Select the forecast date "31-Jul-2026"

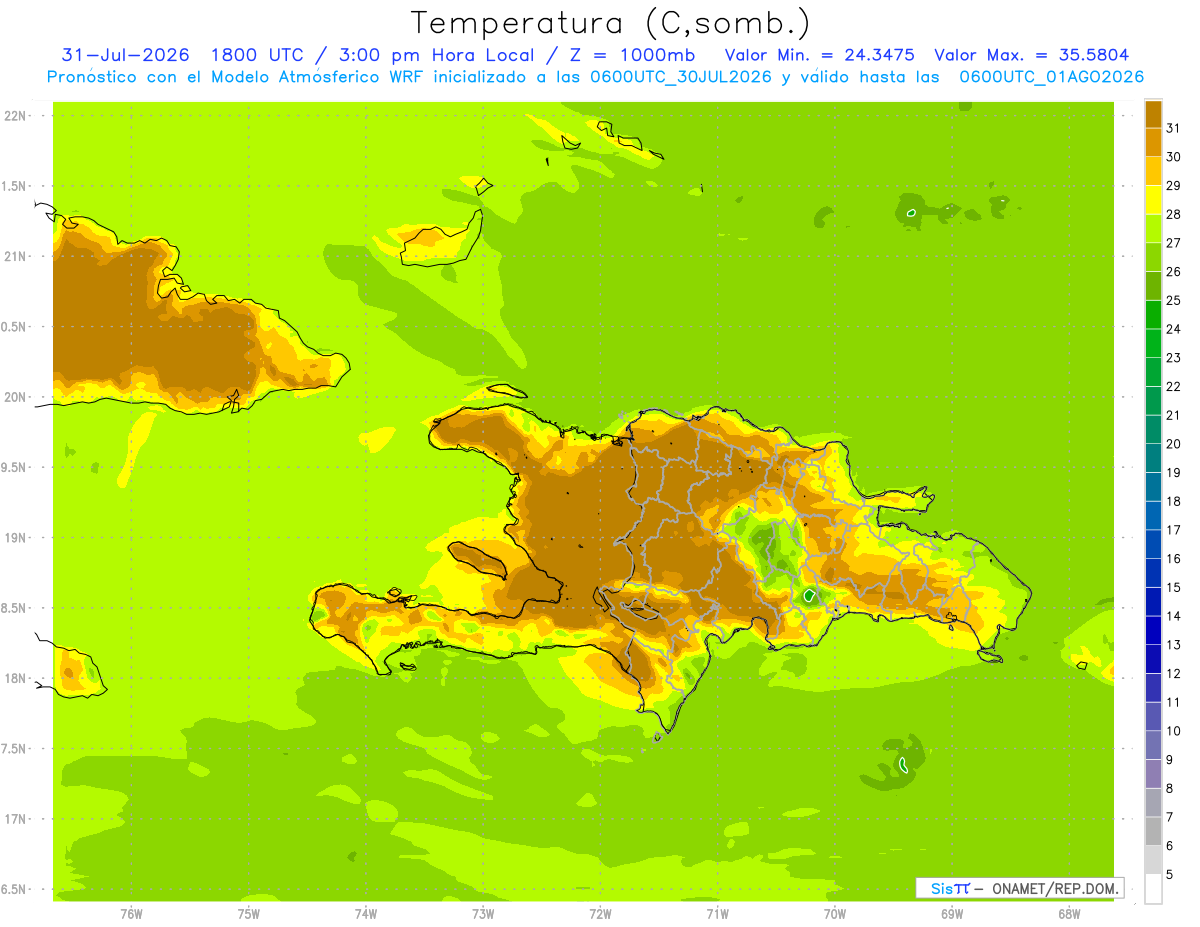(126, 55)
